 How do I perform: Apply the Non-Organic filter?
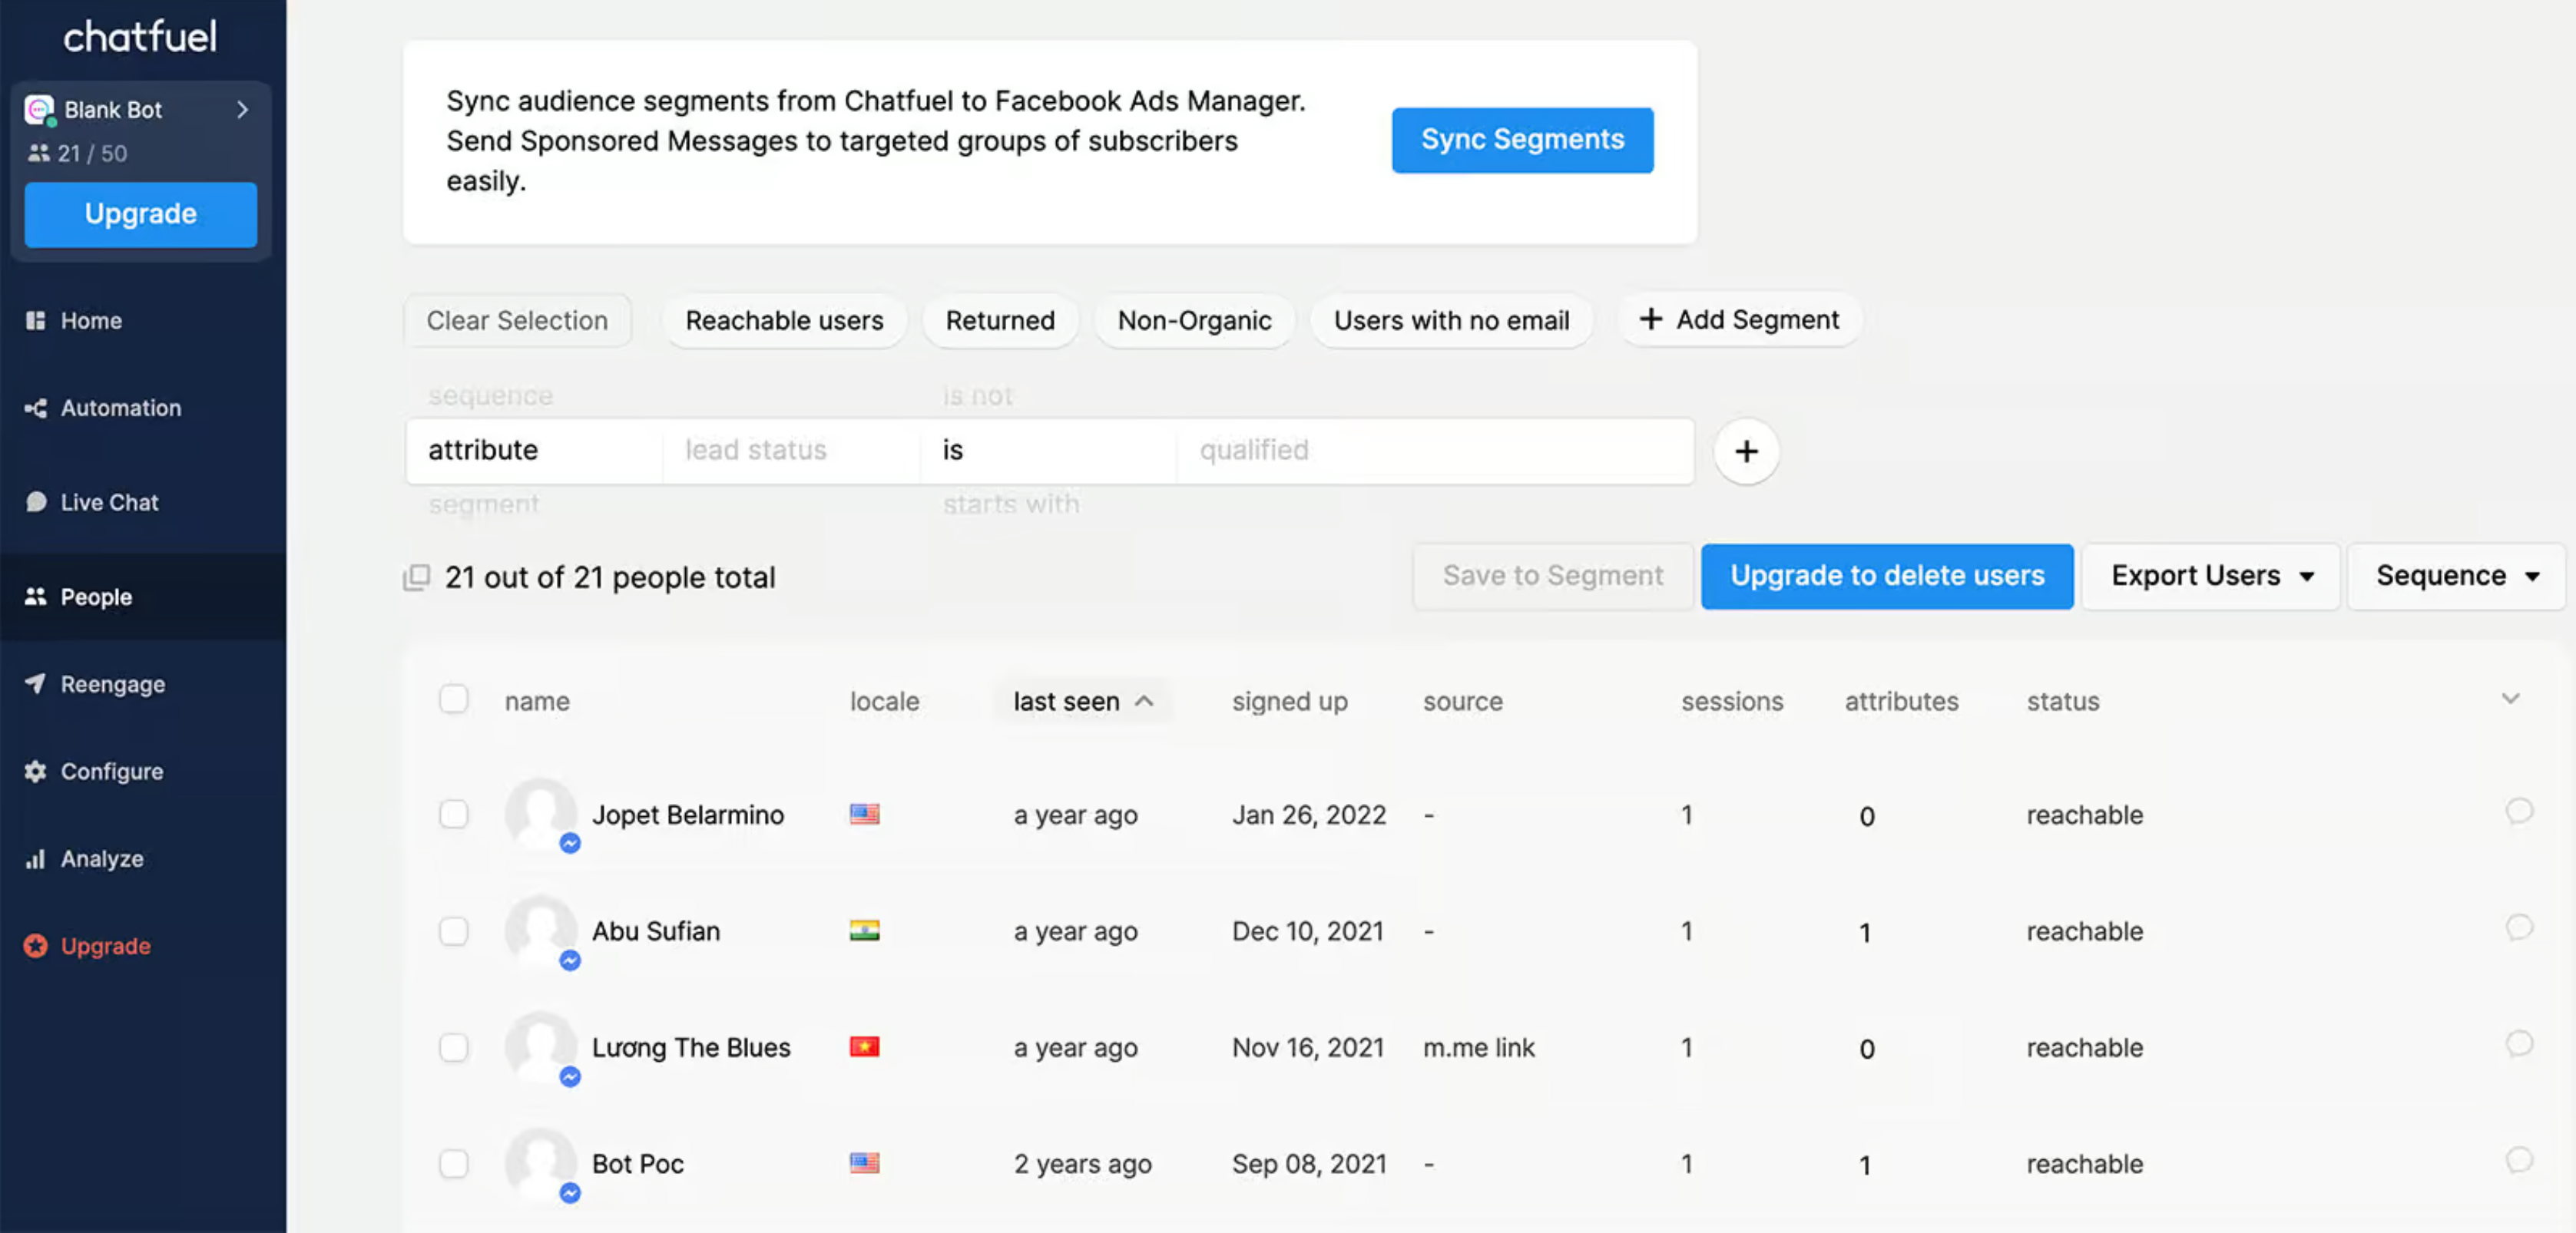pos(1194,321)
